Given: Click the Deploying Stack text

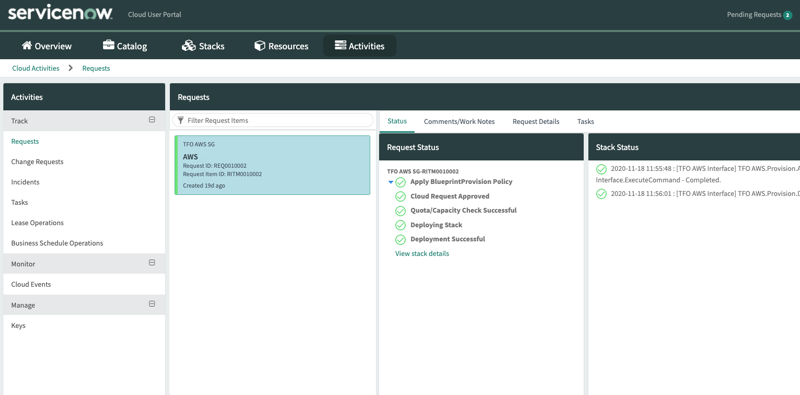Looking at the screenshot, I should pos(436,225).
